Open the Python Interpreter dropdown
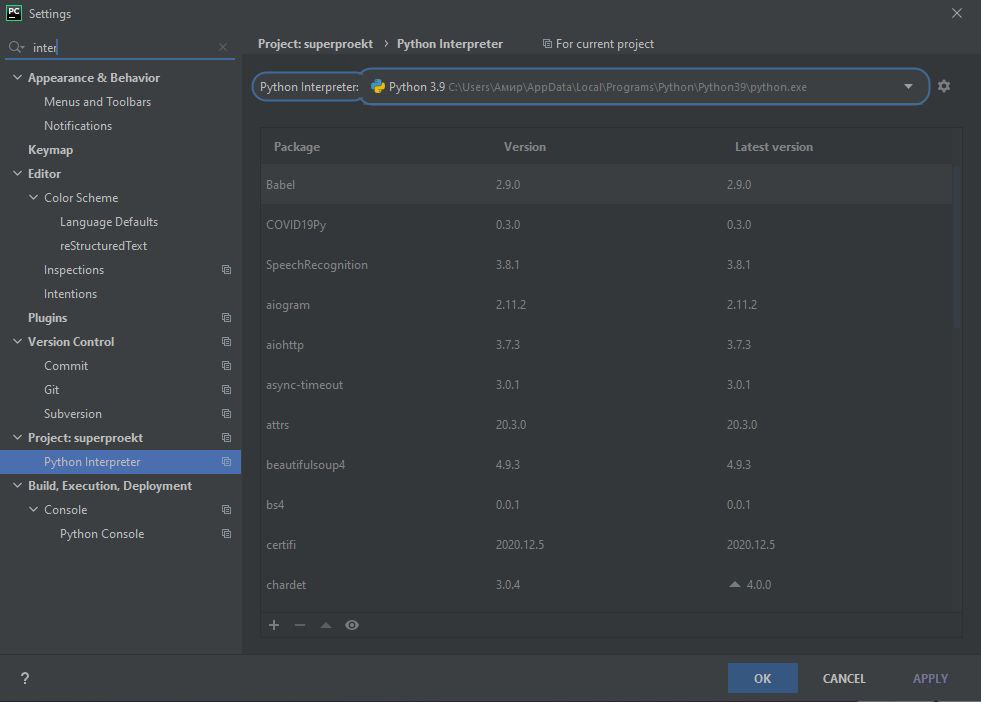Screen dimensions: 981x702 [644, 86]
